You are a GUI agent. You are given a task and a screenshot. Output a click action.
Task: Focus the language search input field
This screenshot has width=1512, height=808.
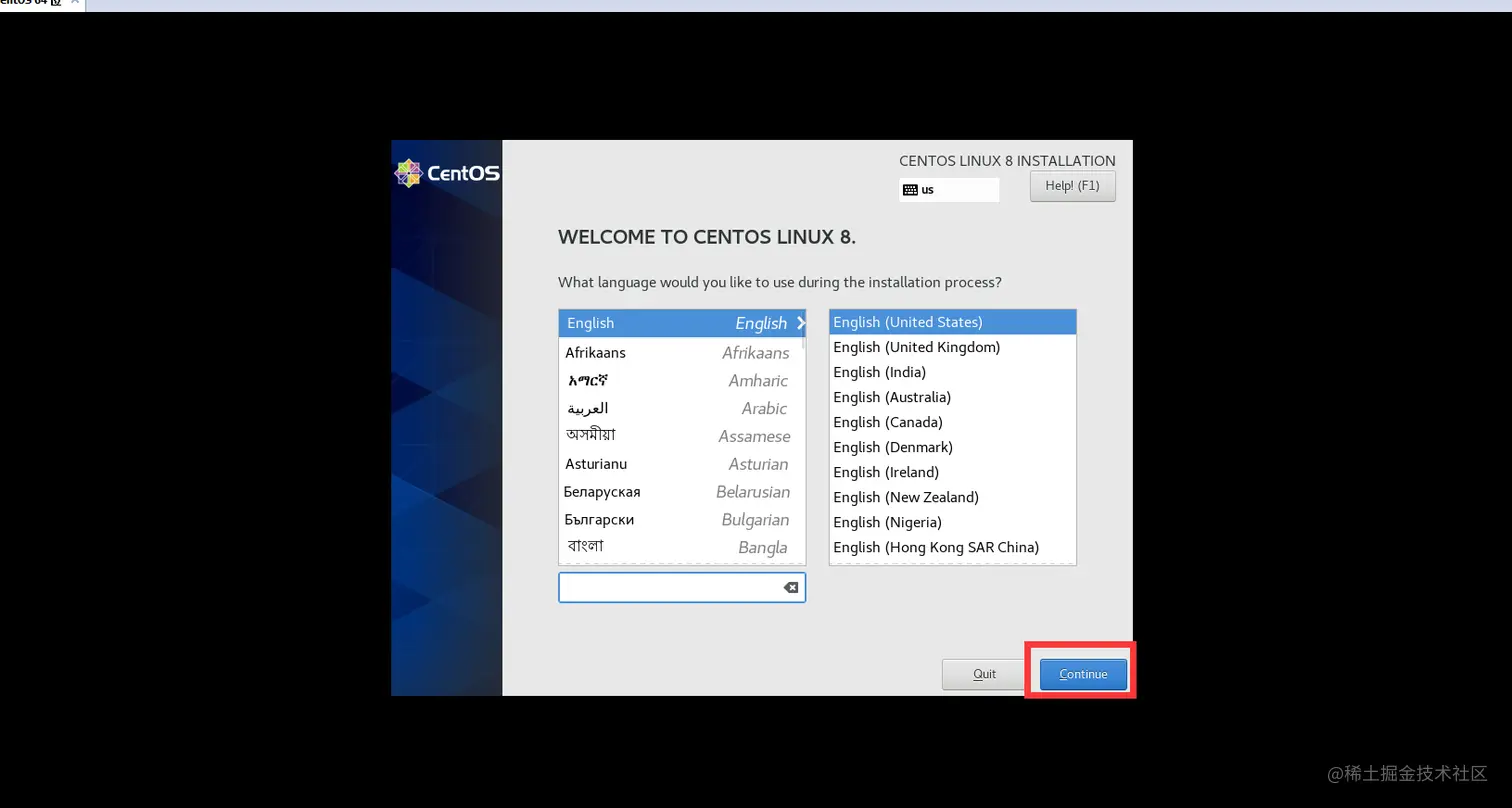681,588
